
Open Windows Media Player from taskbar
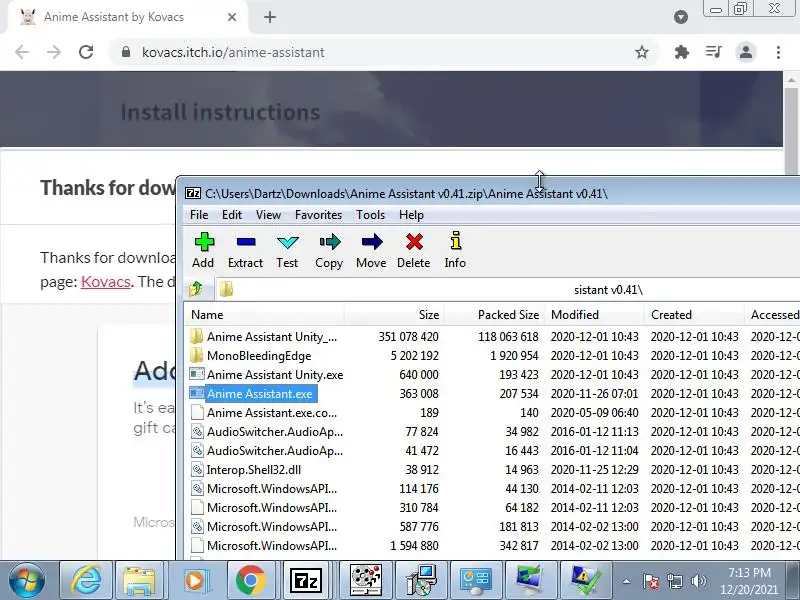click(195, 580)
